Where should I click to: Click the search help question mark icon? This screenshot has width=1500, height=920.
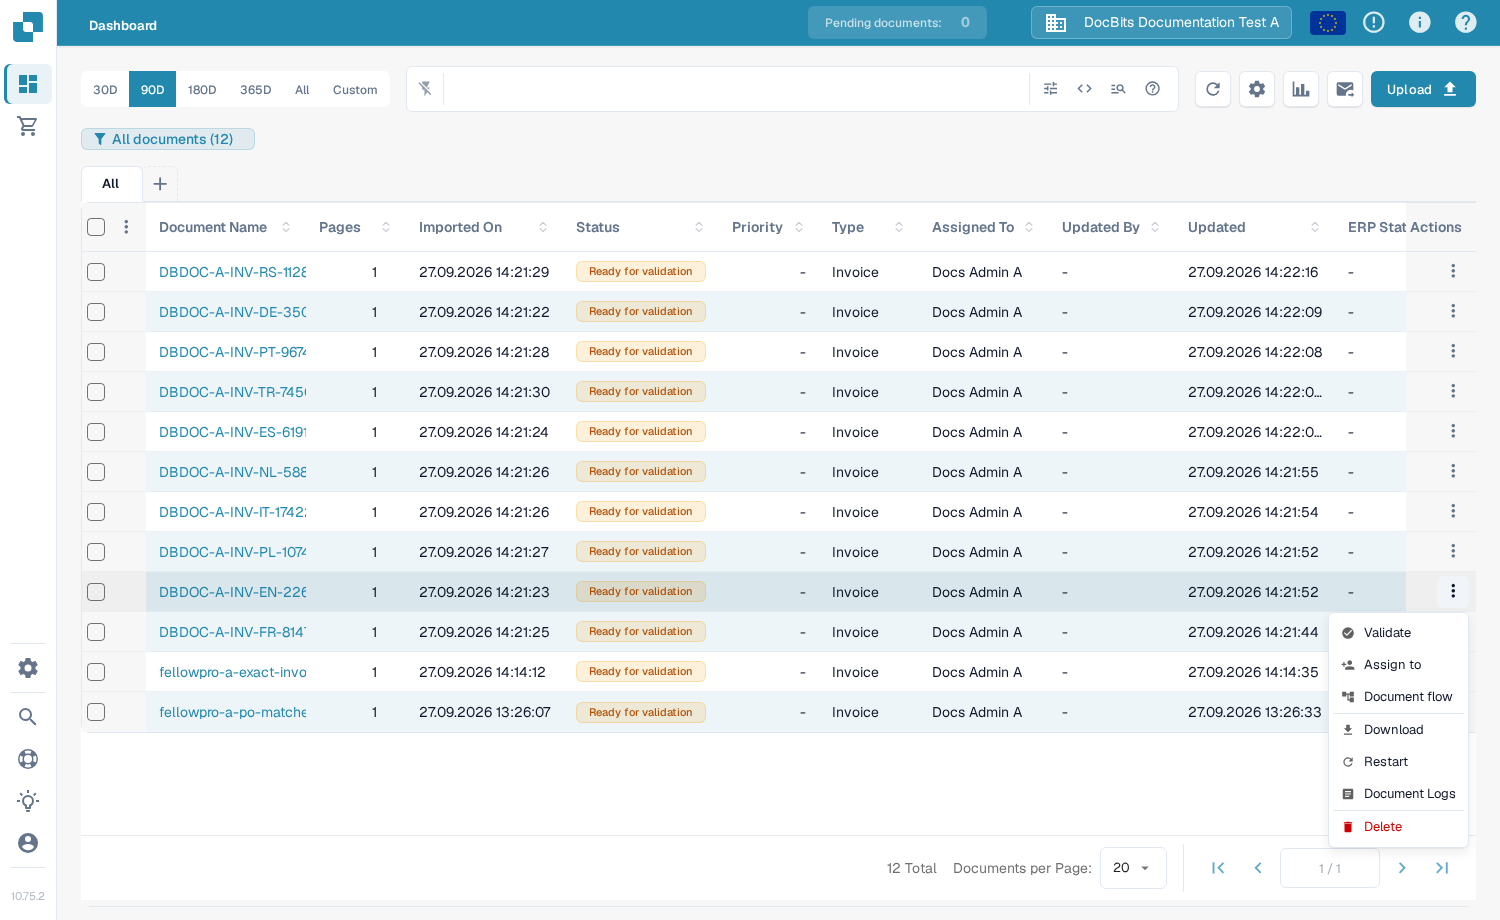(1152, 89)
